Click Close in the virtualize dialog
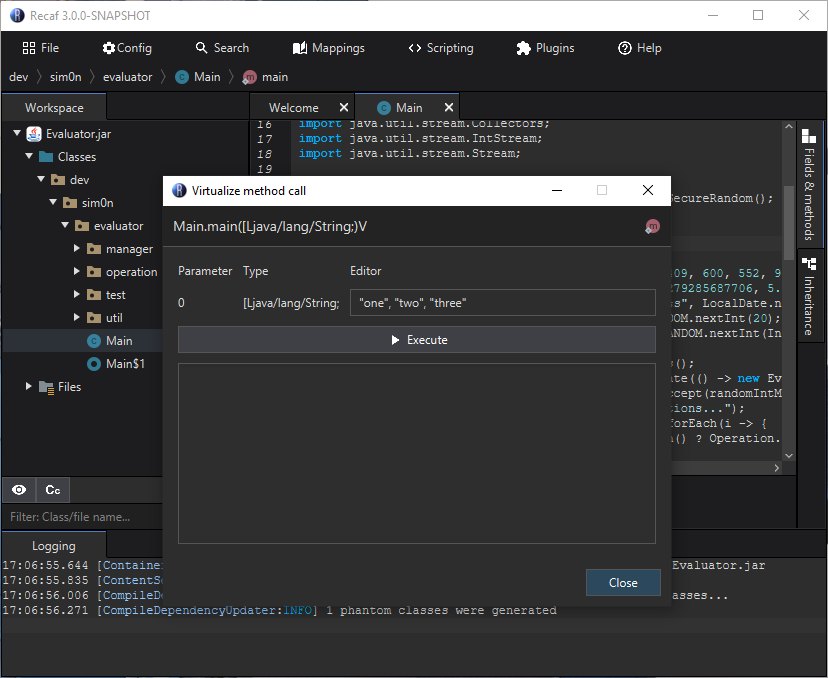The width and height of the screenshot is (828, 678). pos(623,583)
